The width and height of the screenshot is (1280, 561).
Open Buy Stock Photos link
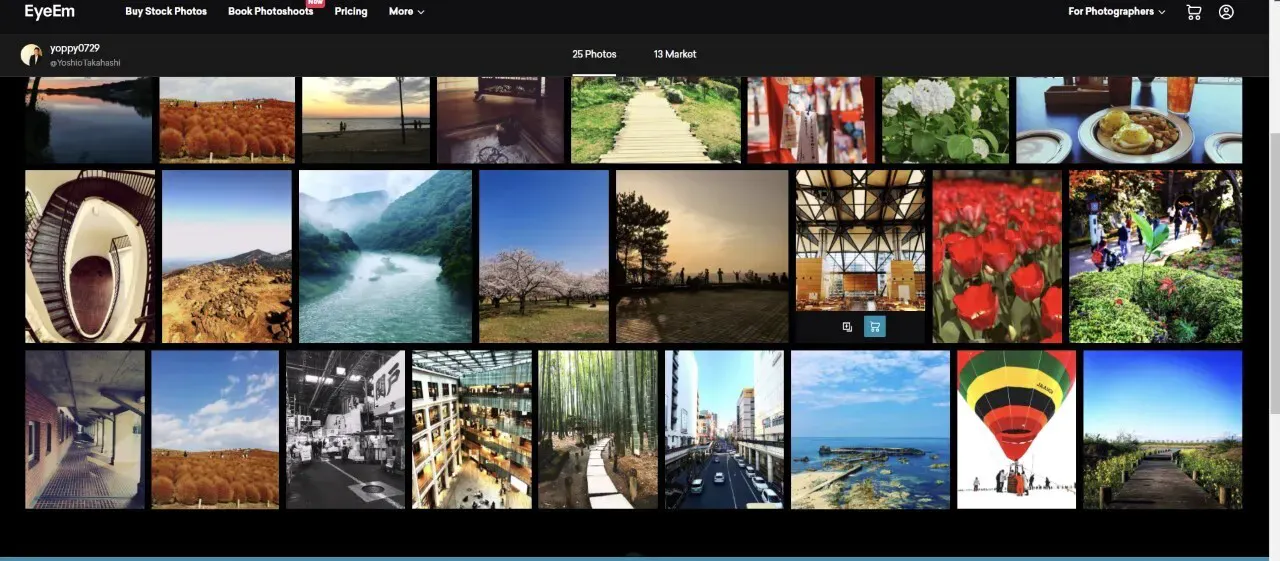[x=166, y=12]
